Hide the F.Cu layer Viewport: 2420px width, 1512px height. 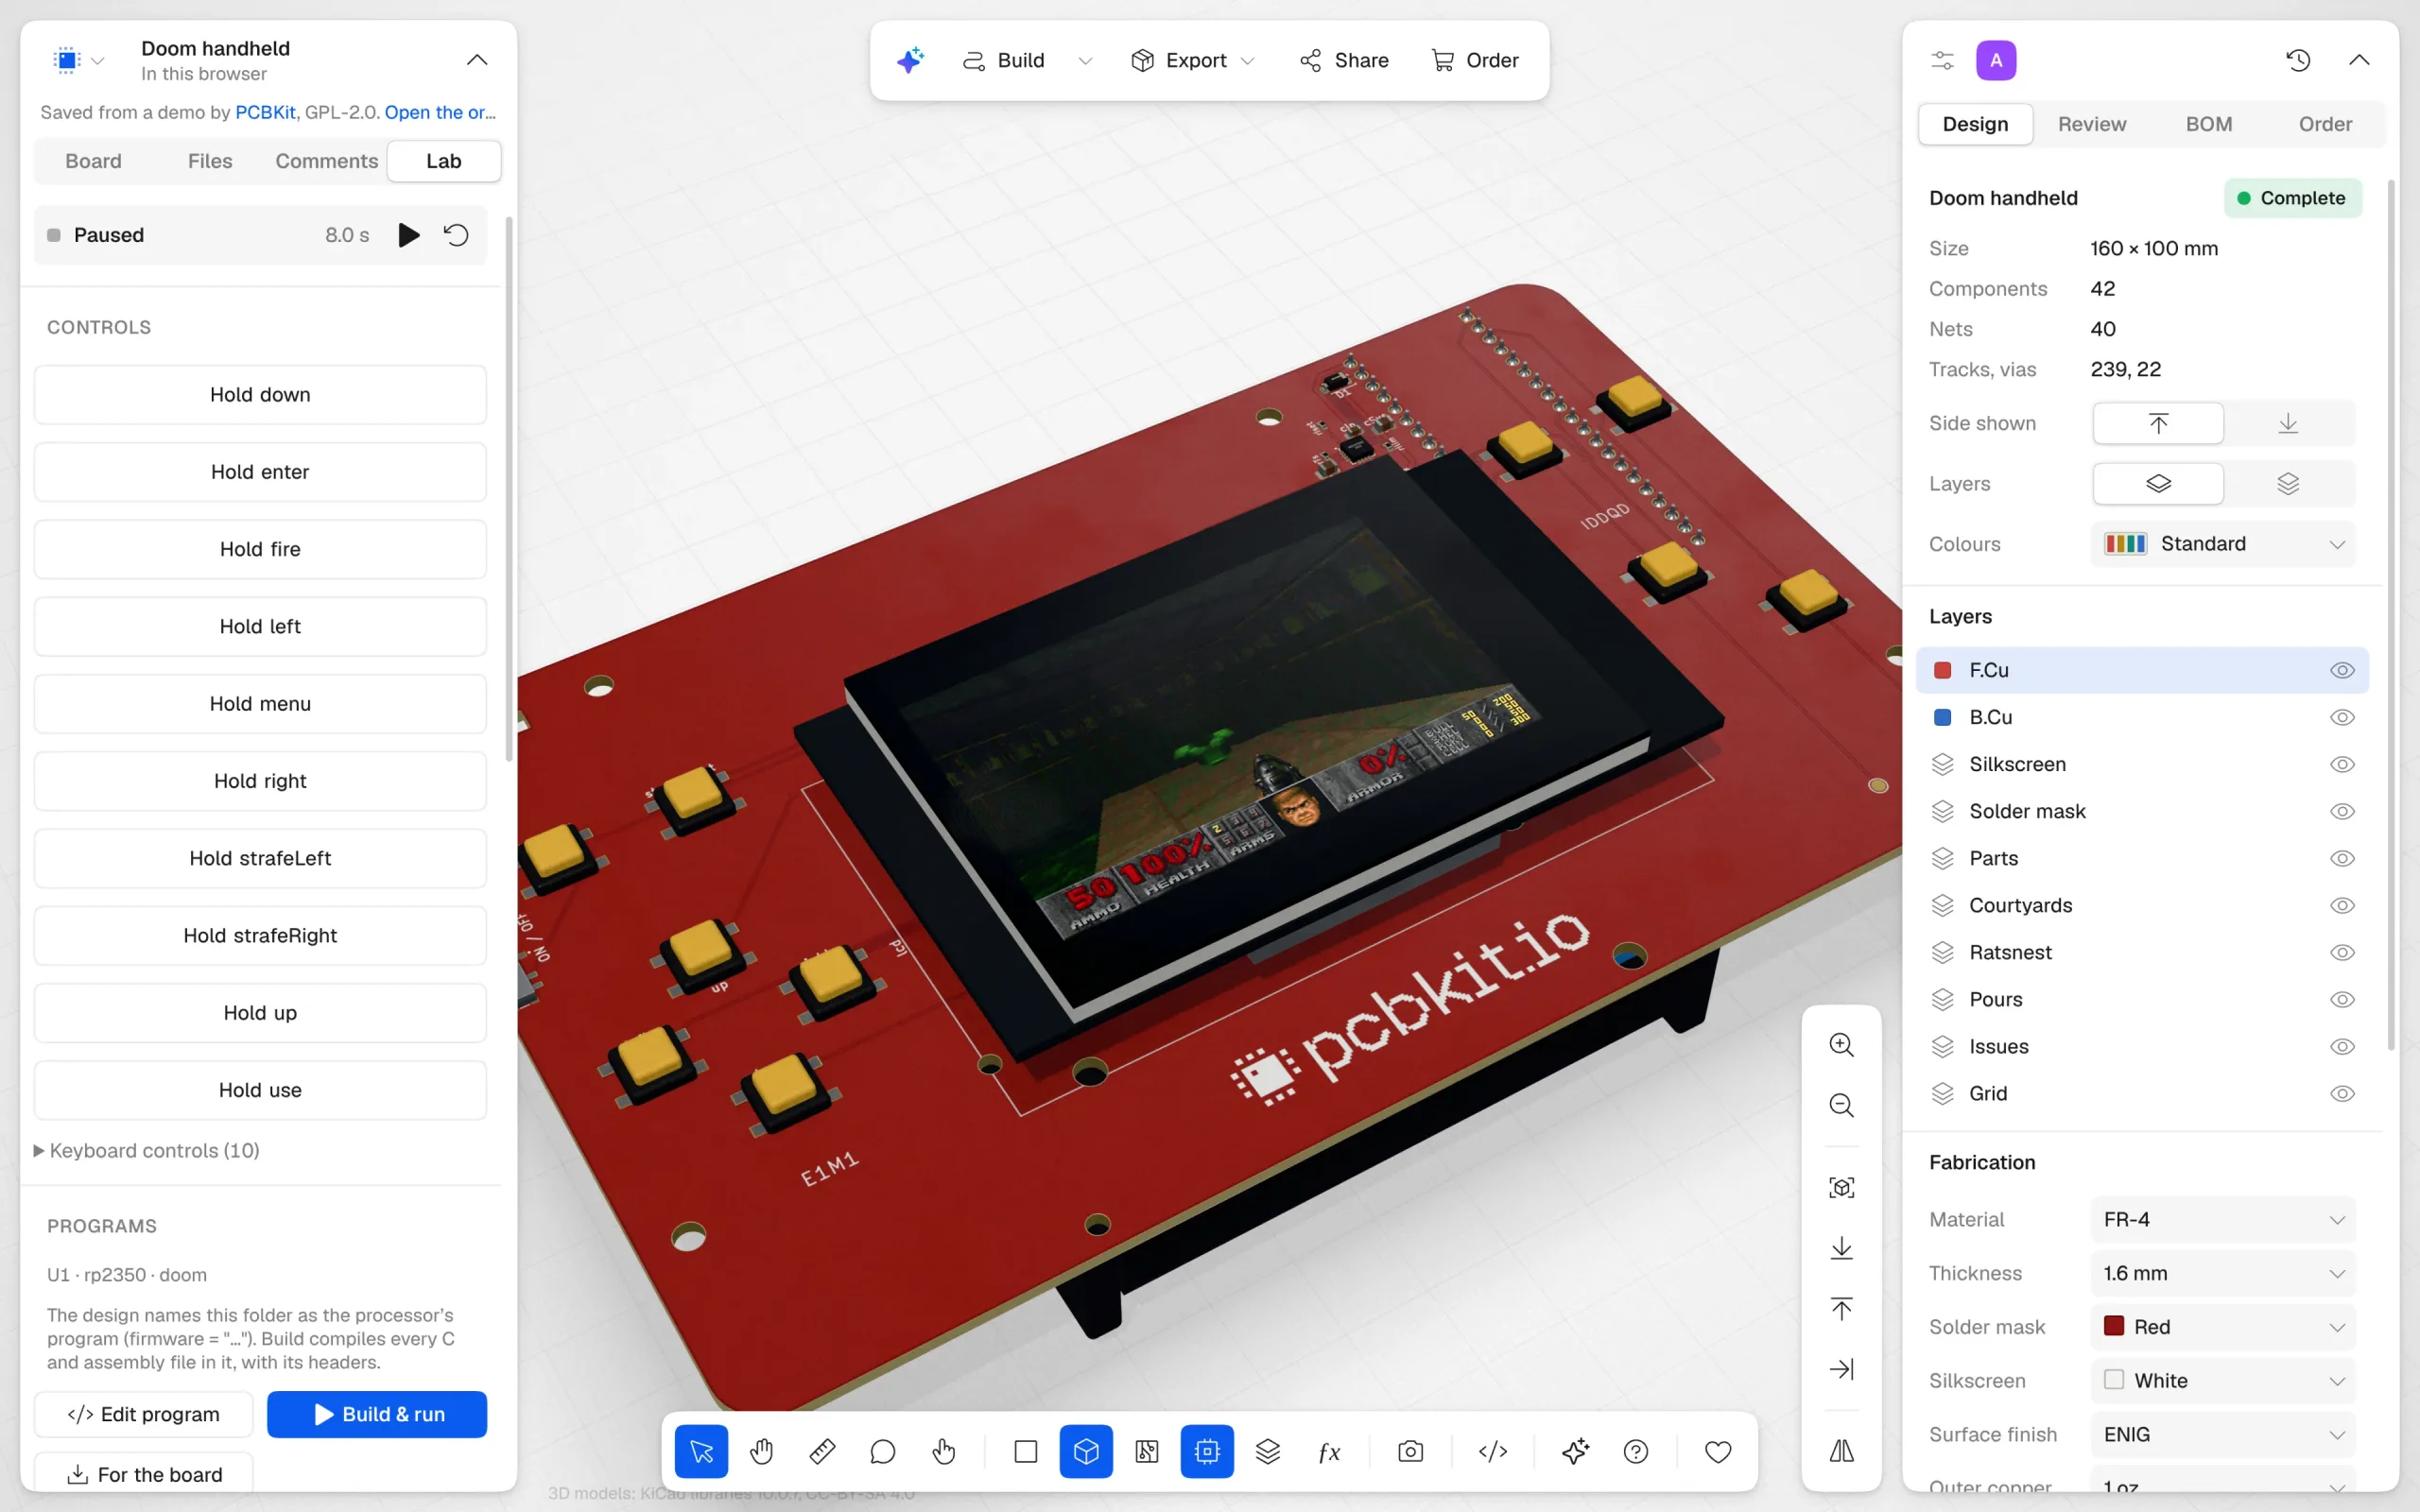(x=2342, y=670)
